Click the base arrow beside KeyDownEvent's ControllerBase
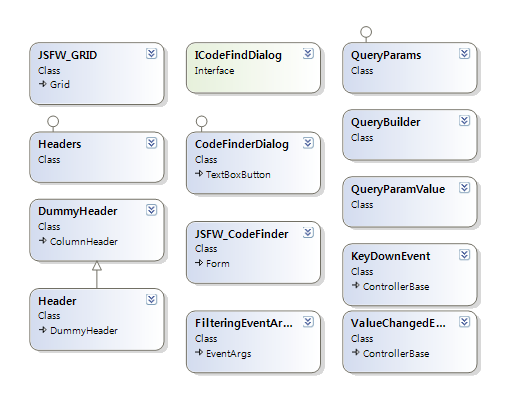 [x=356, y=286]
